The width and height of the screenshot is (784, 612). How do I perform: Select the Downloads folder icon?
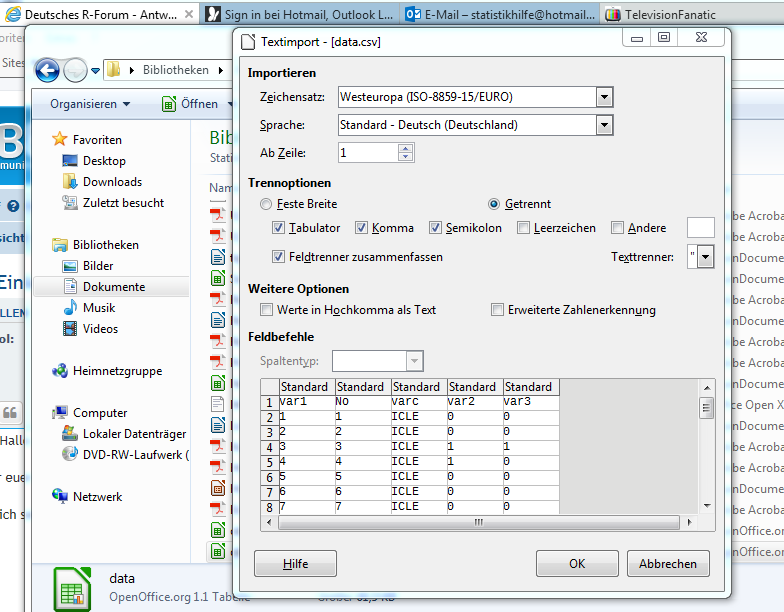[70, 182]
